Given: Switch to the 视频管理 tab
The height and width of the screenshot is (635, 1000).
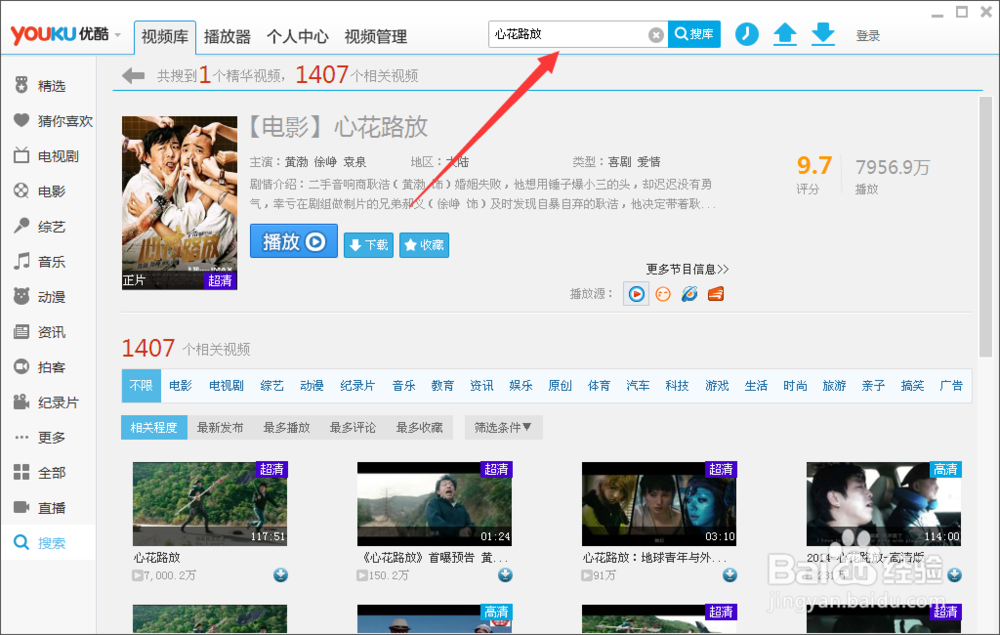Looking at the screenshot, I should click(x=376, y=36).
